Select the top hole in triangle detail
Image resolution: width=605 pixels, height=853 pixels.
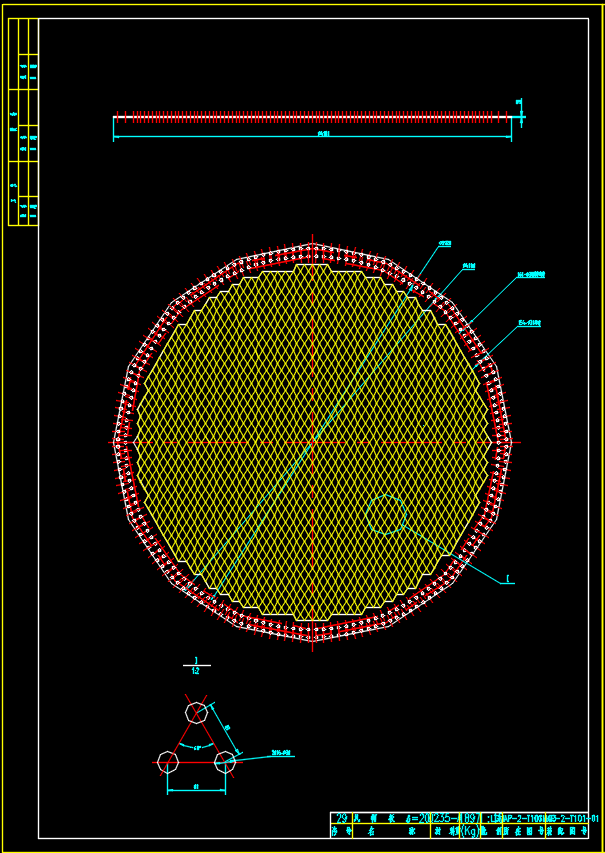[196, 712]
